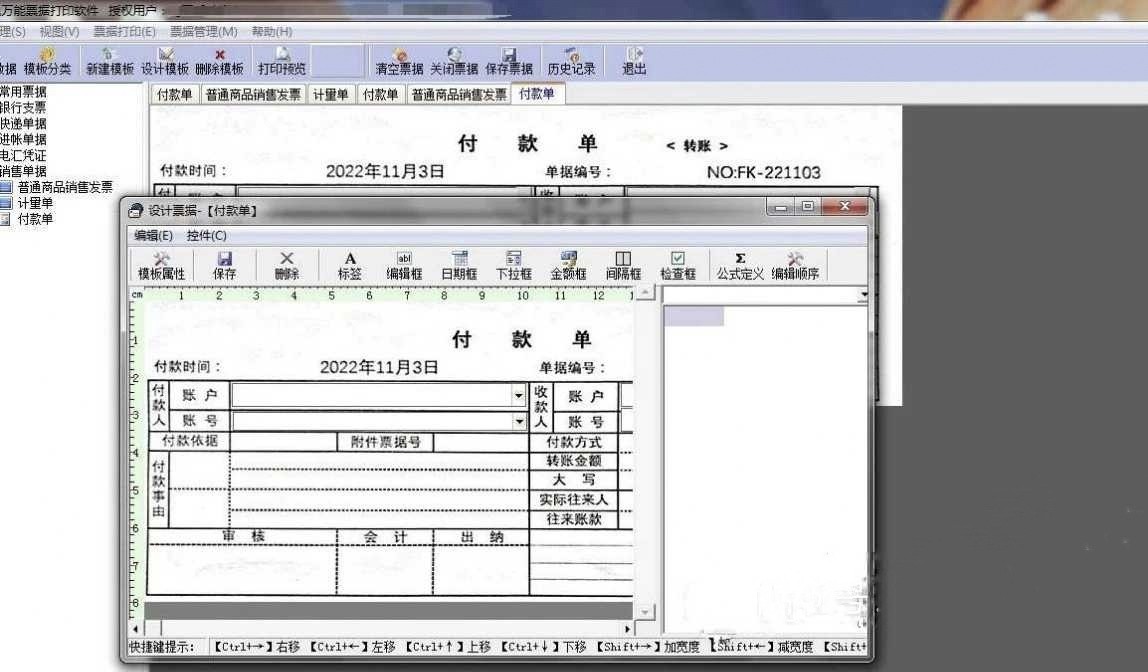Select 进帐单据 category in sidebar
The image size is (1148, 672).
point(23,139)
